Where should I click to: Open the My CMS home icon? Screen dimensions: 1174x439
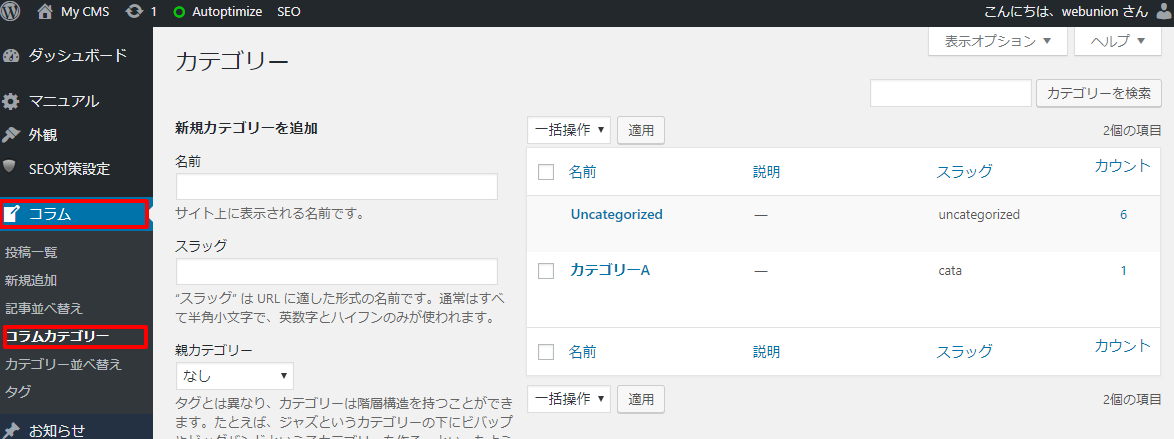coord(45,12)
